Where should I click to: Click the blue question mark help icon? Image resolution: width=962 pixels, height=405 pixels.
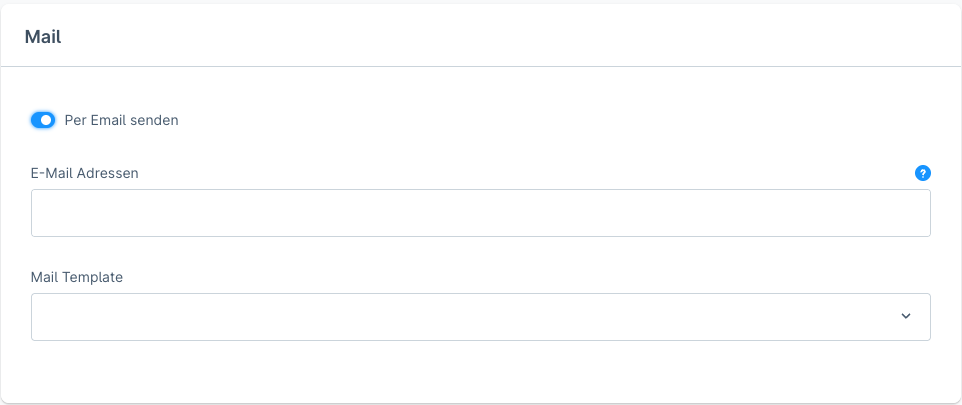(923, 173)
